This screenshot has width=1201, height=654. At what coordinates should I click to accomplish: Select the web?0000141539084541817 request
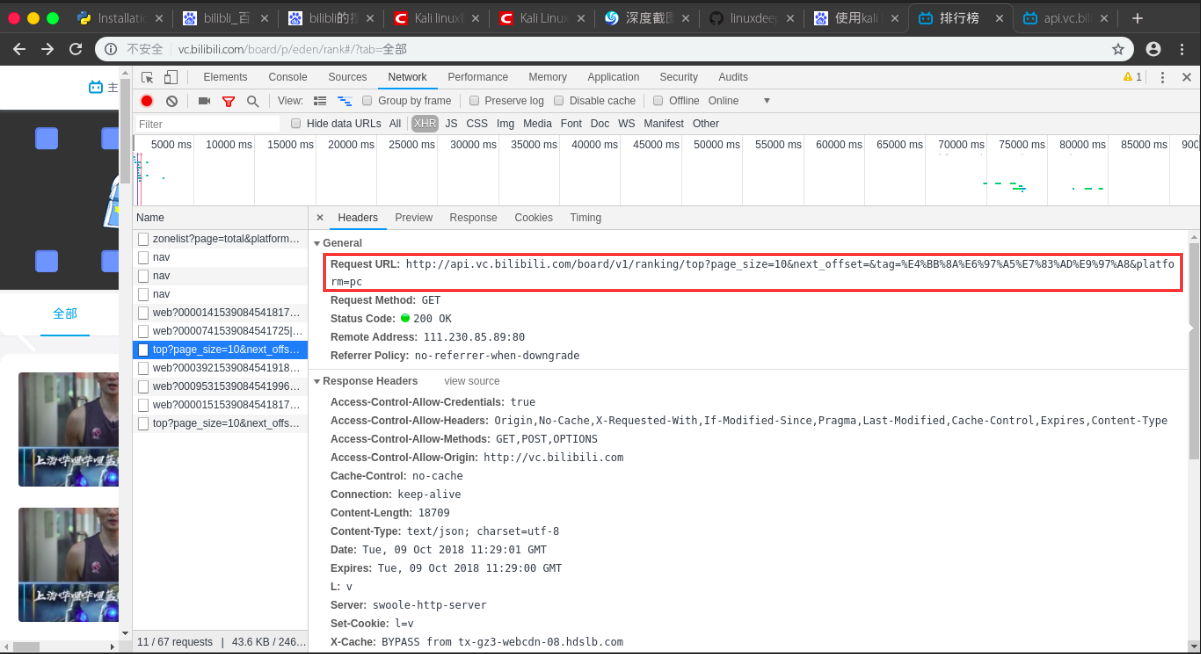(220, 313)
